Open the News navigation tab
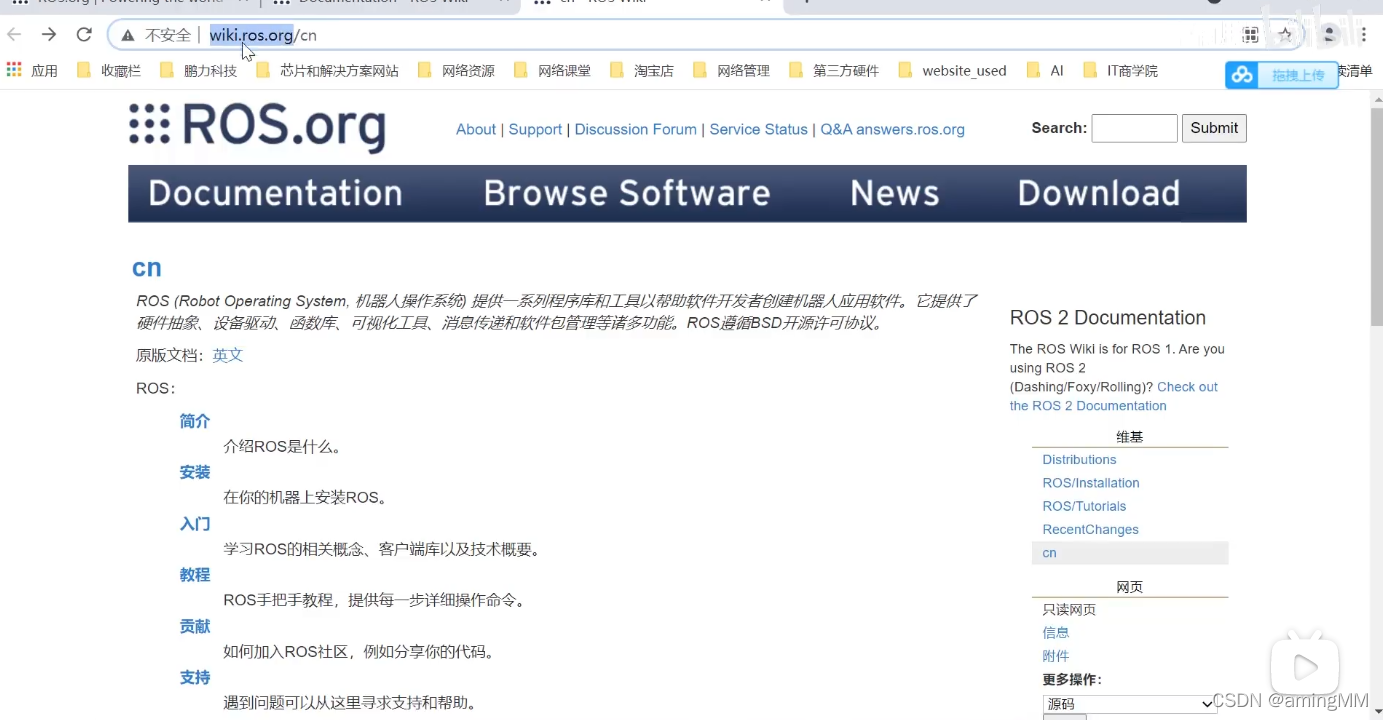The image size is (1383, 720). 894,193
